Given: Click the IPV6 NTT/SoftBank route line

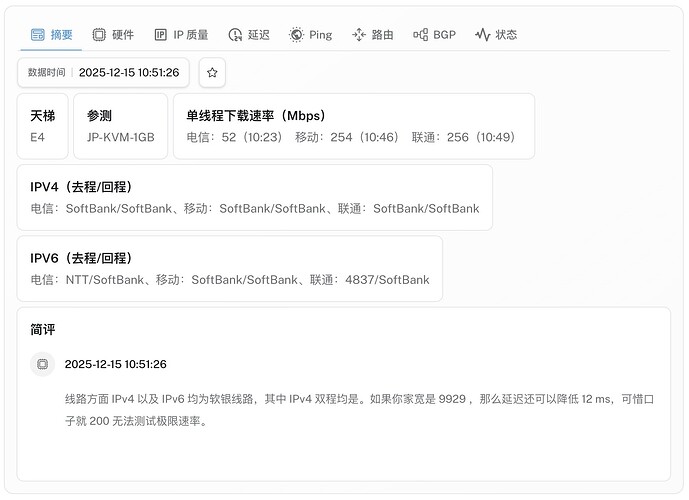Looking at the screenshot, I should pos(230,279).
